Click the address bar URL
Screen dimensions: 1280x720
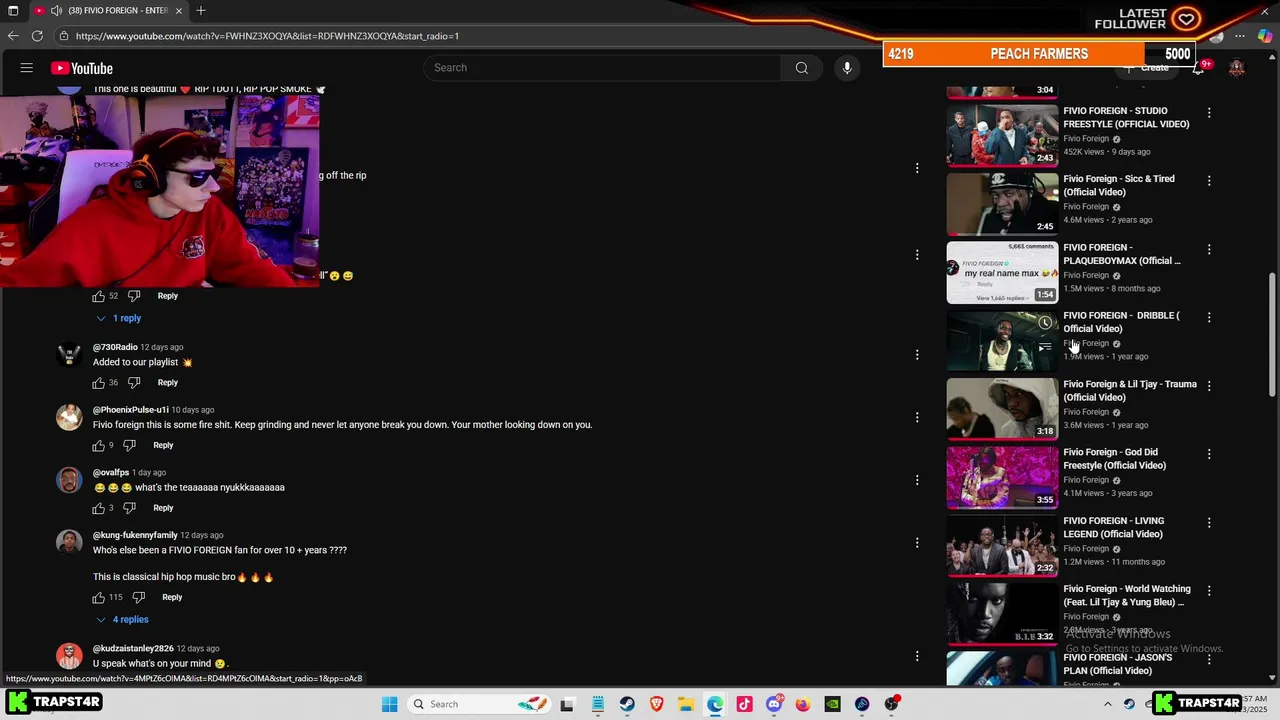[267, 36]
